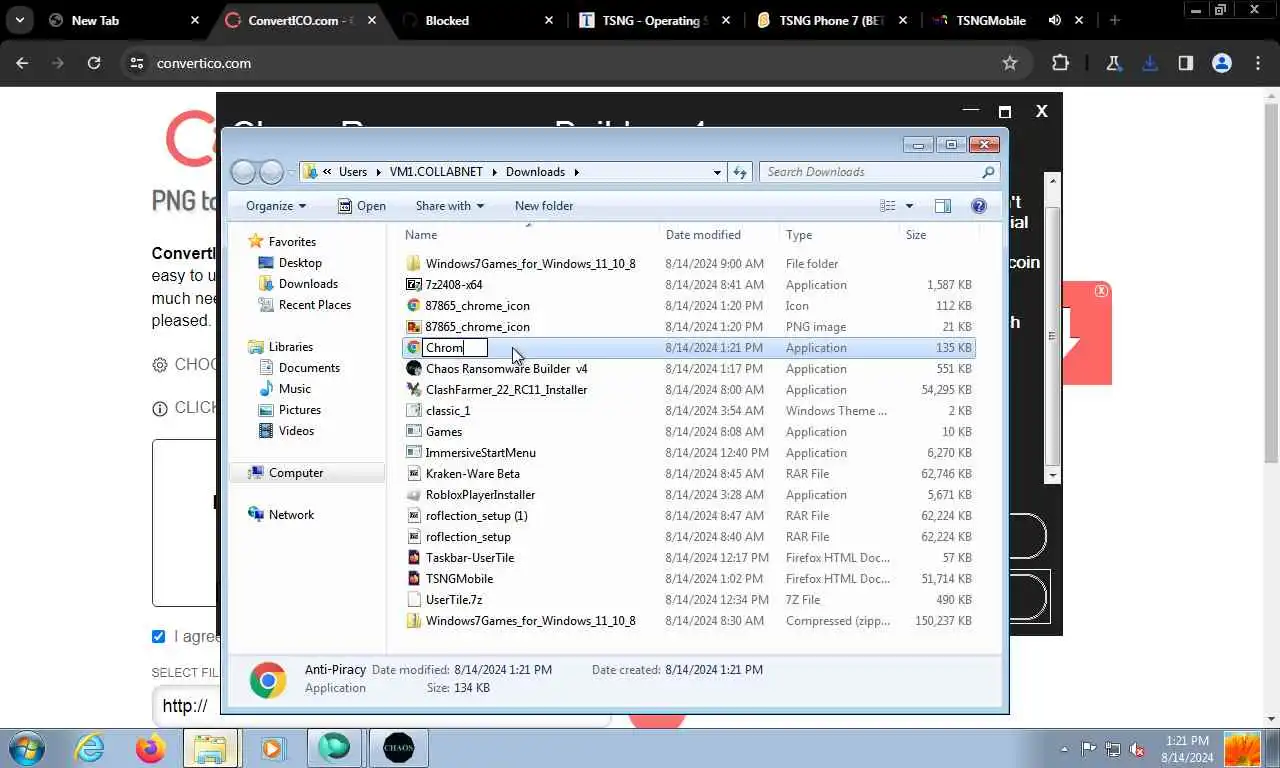This screenshot has width=1280, height=768.
Task: Switch to TSNG - Operating tab
Action: pyautogui.click(x=654, y=20)
